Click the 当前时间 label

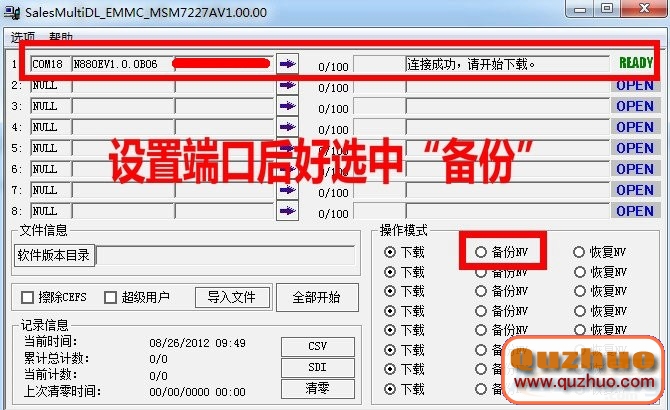click(x=50, y=342)
